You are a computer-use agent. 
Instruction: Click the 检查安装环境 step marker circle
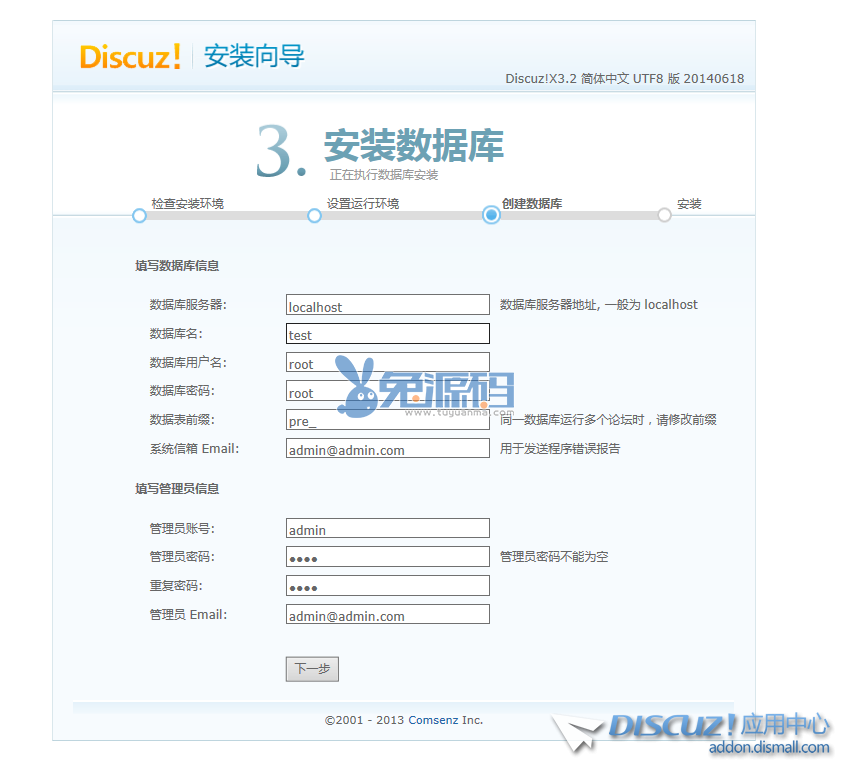[139, 216]
